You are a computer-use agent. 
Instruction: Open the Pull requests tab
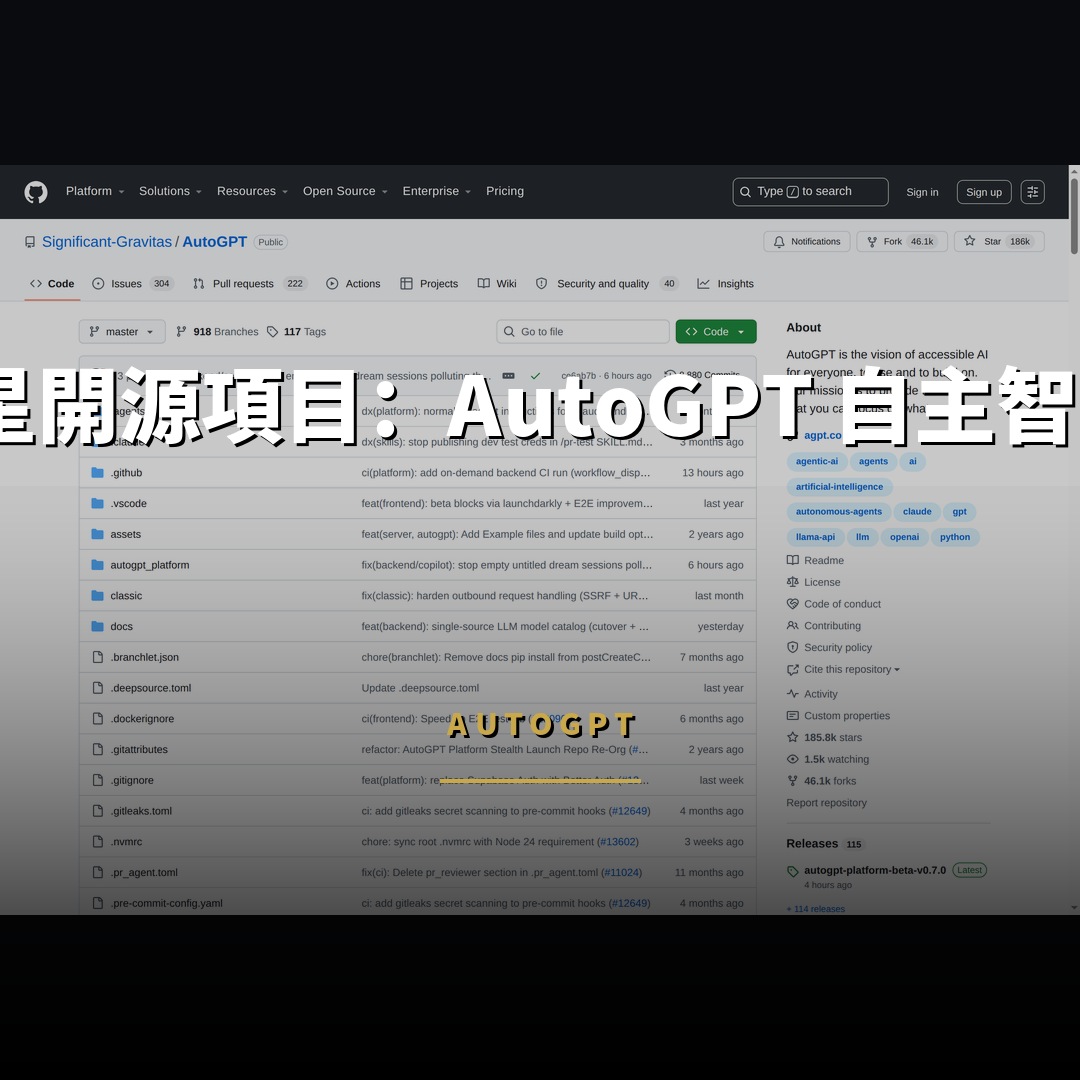tap(249, 284)
